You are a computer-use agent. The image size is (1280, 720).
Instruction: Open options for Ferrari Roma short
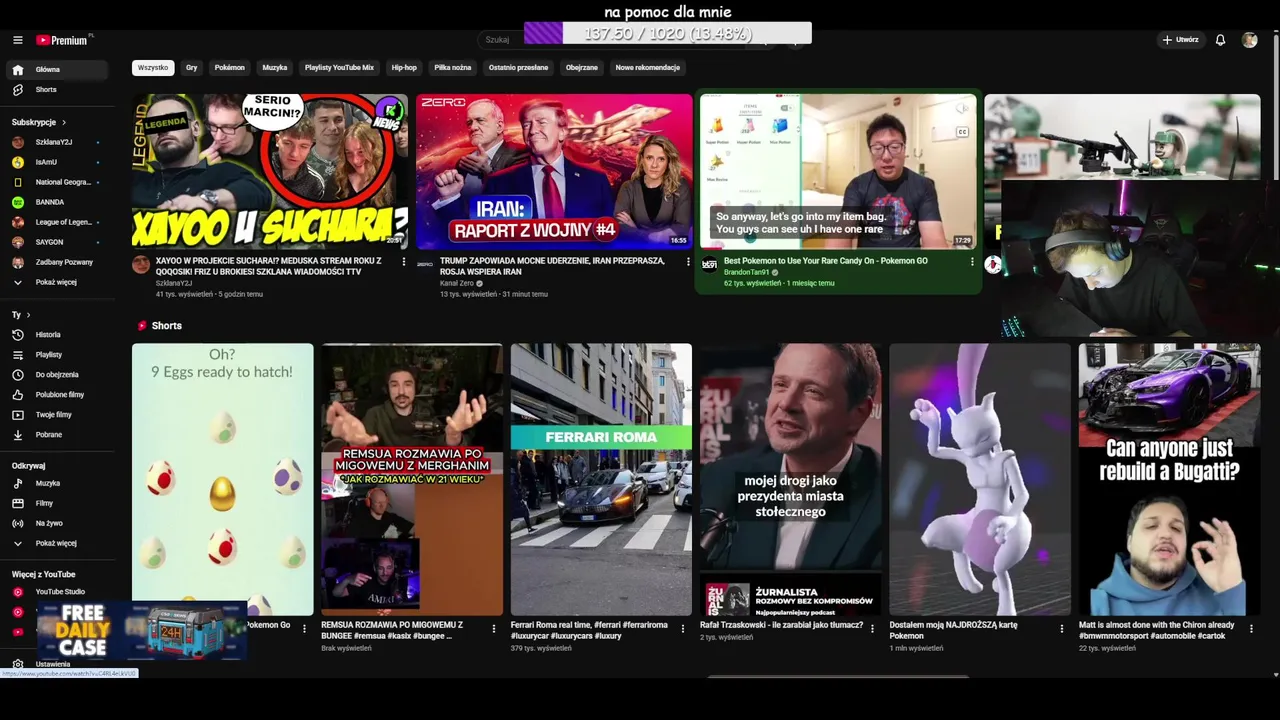click(683, 629)
